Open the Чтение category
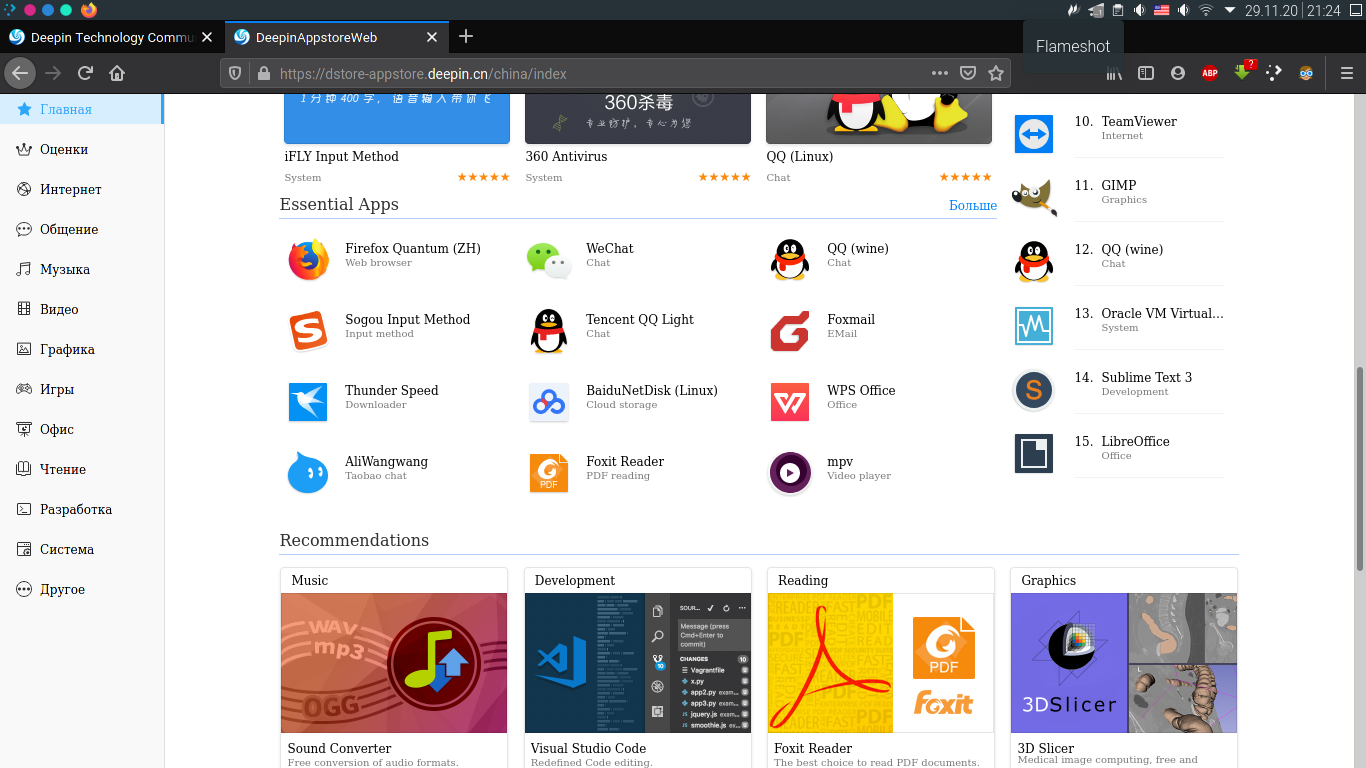The image size is (1366, 768). click(81, 469)
